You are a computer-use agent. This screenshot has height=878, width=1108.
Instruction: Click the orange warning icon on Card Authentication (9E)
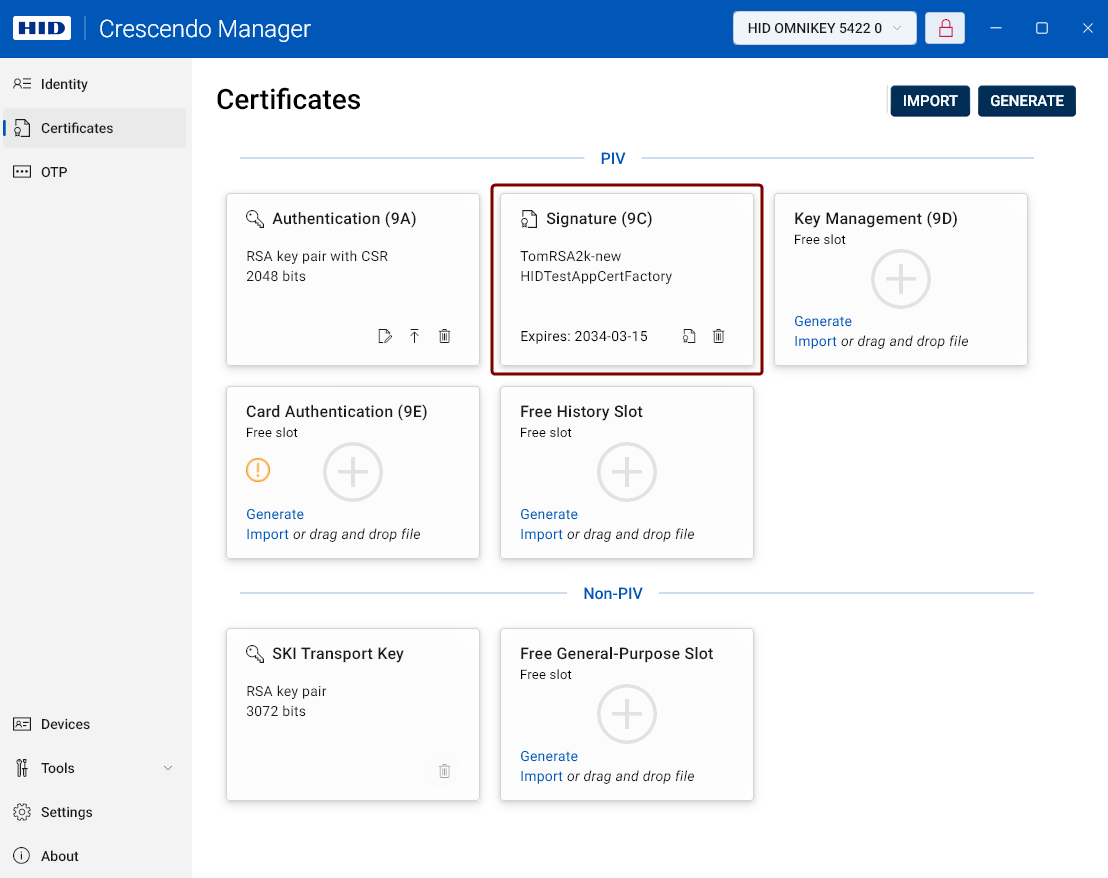pyautogui.click(x=258, y=470)
